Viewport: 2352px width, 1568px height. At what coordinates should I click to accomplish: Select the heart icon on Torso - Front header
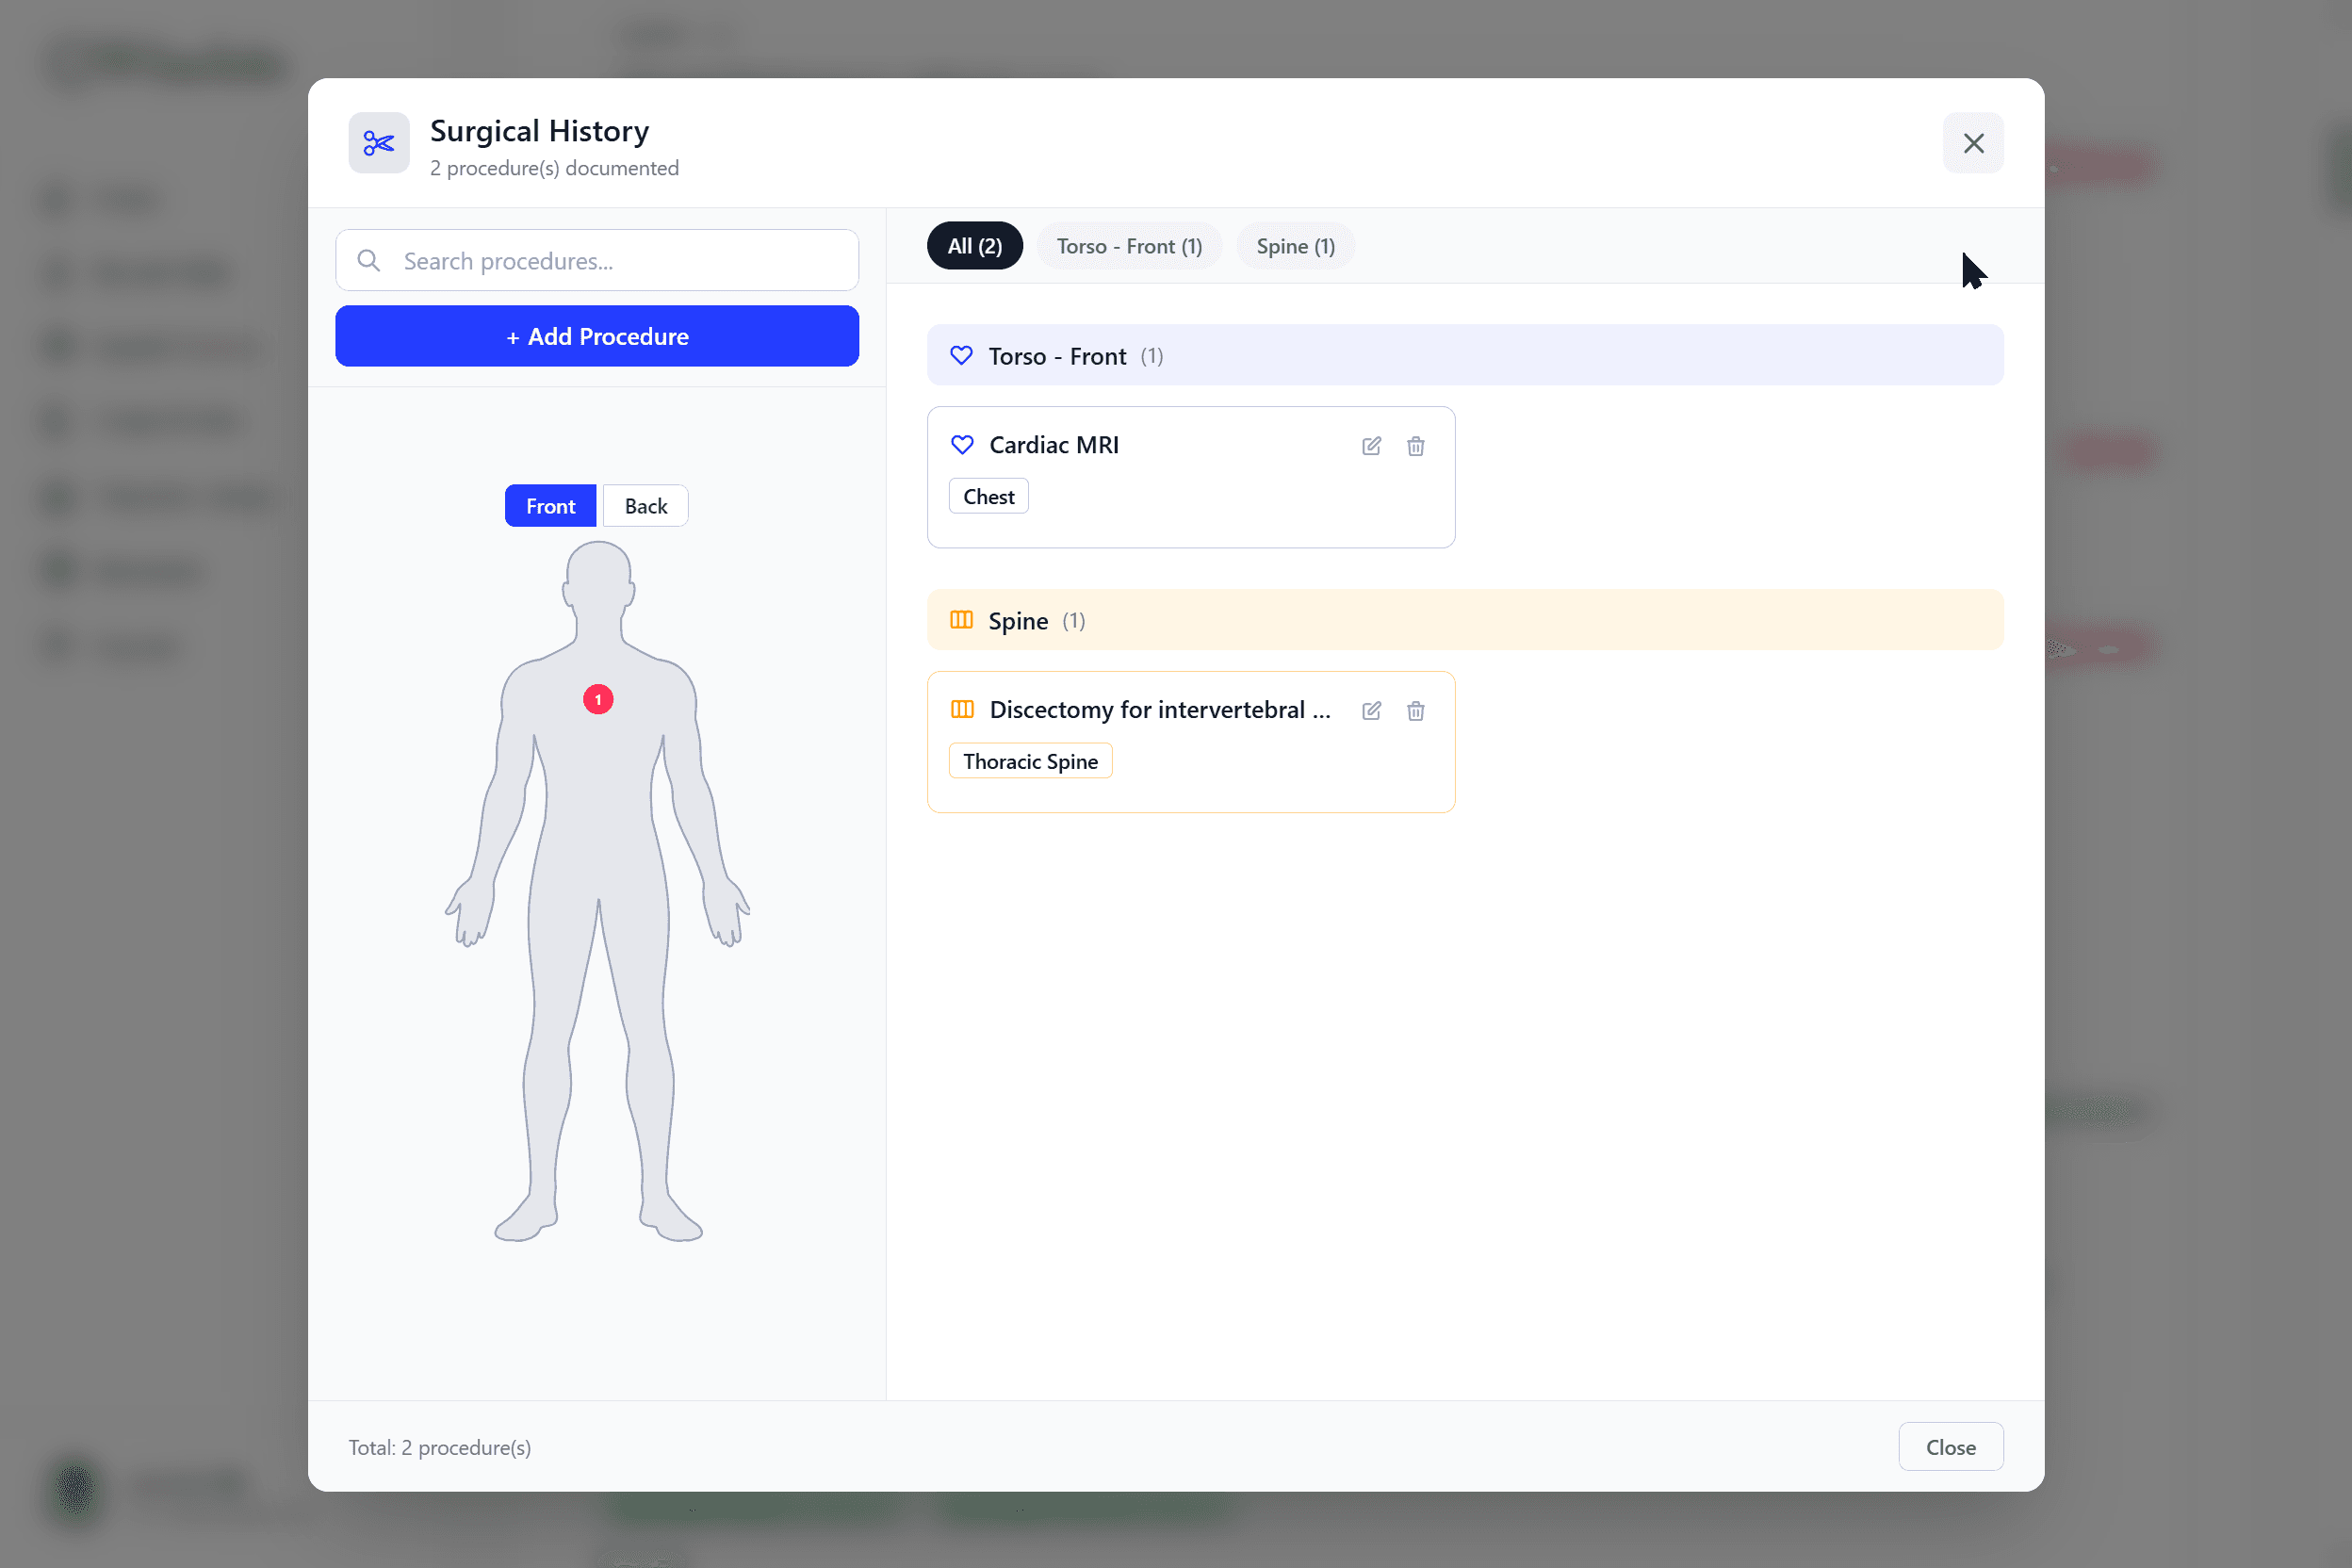[961, 355]
